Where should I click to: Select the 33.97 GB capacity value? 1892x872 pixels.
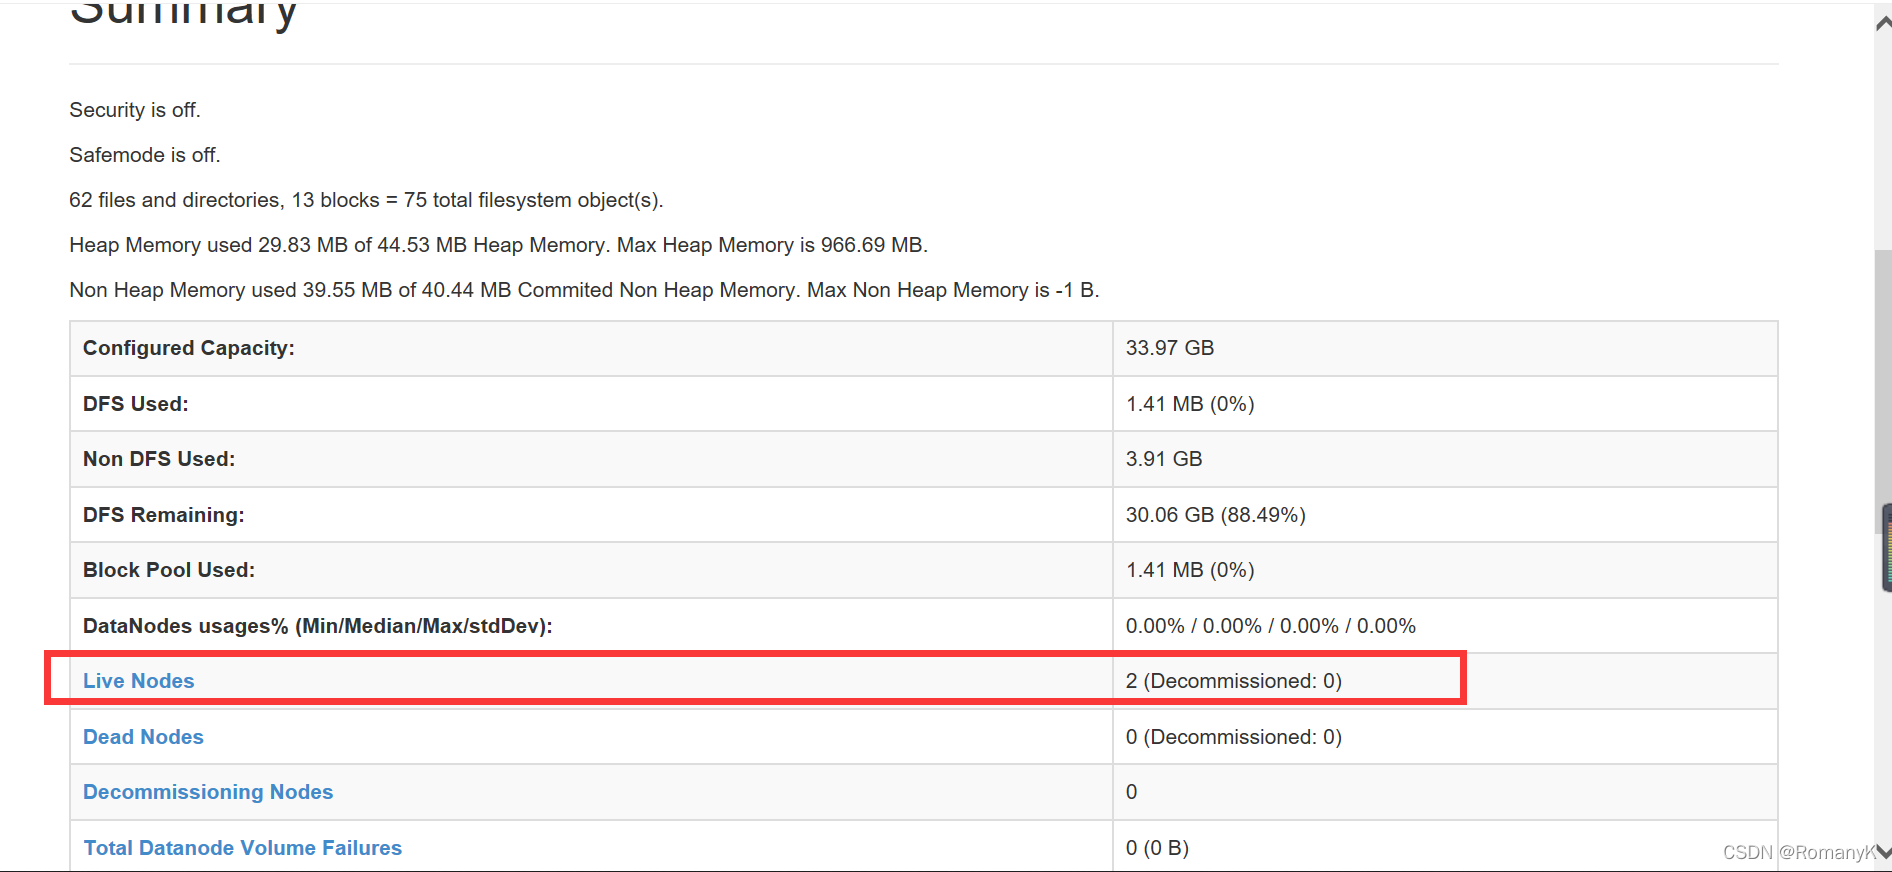click(1170, 348)
